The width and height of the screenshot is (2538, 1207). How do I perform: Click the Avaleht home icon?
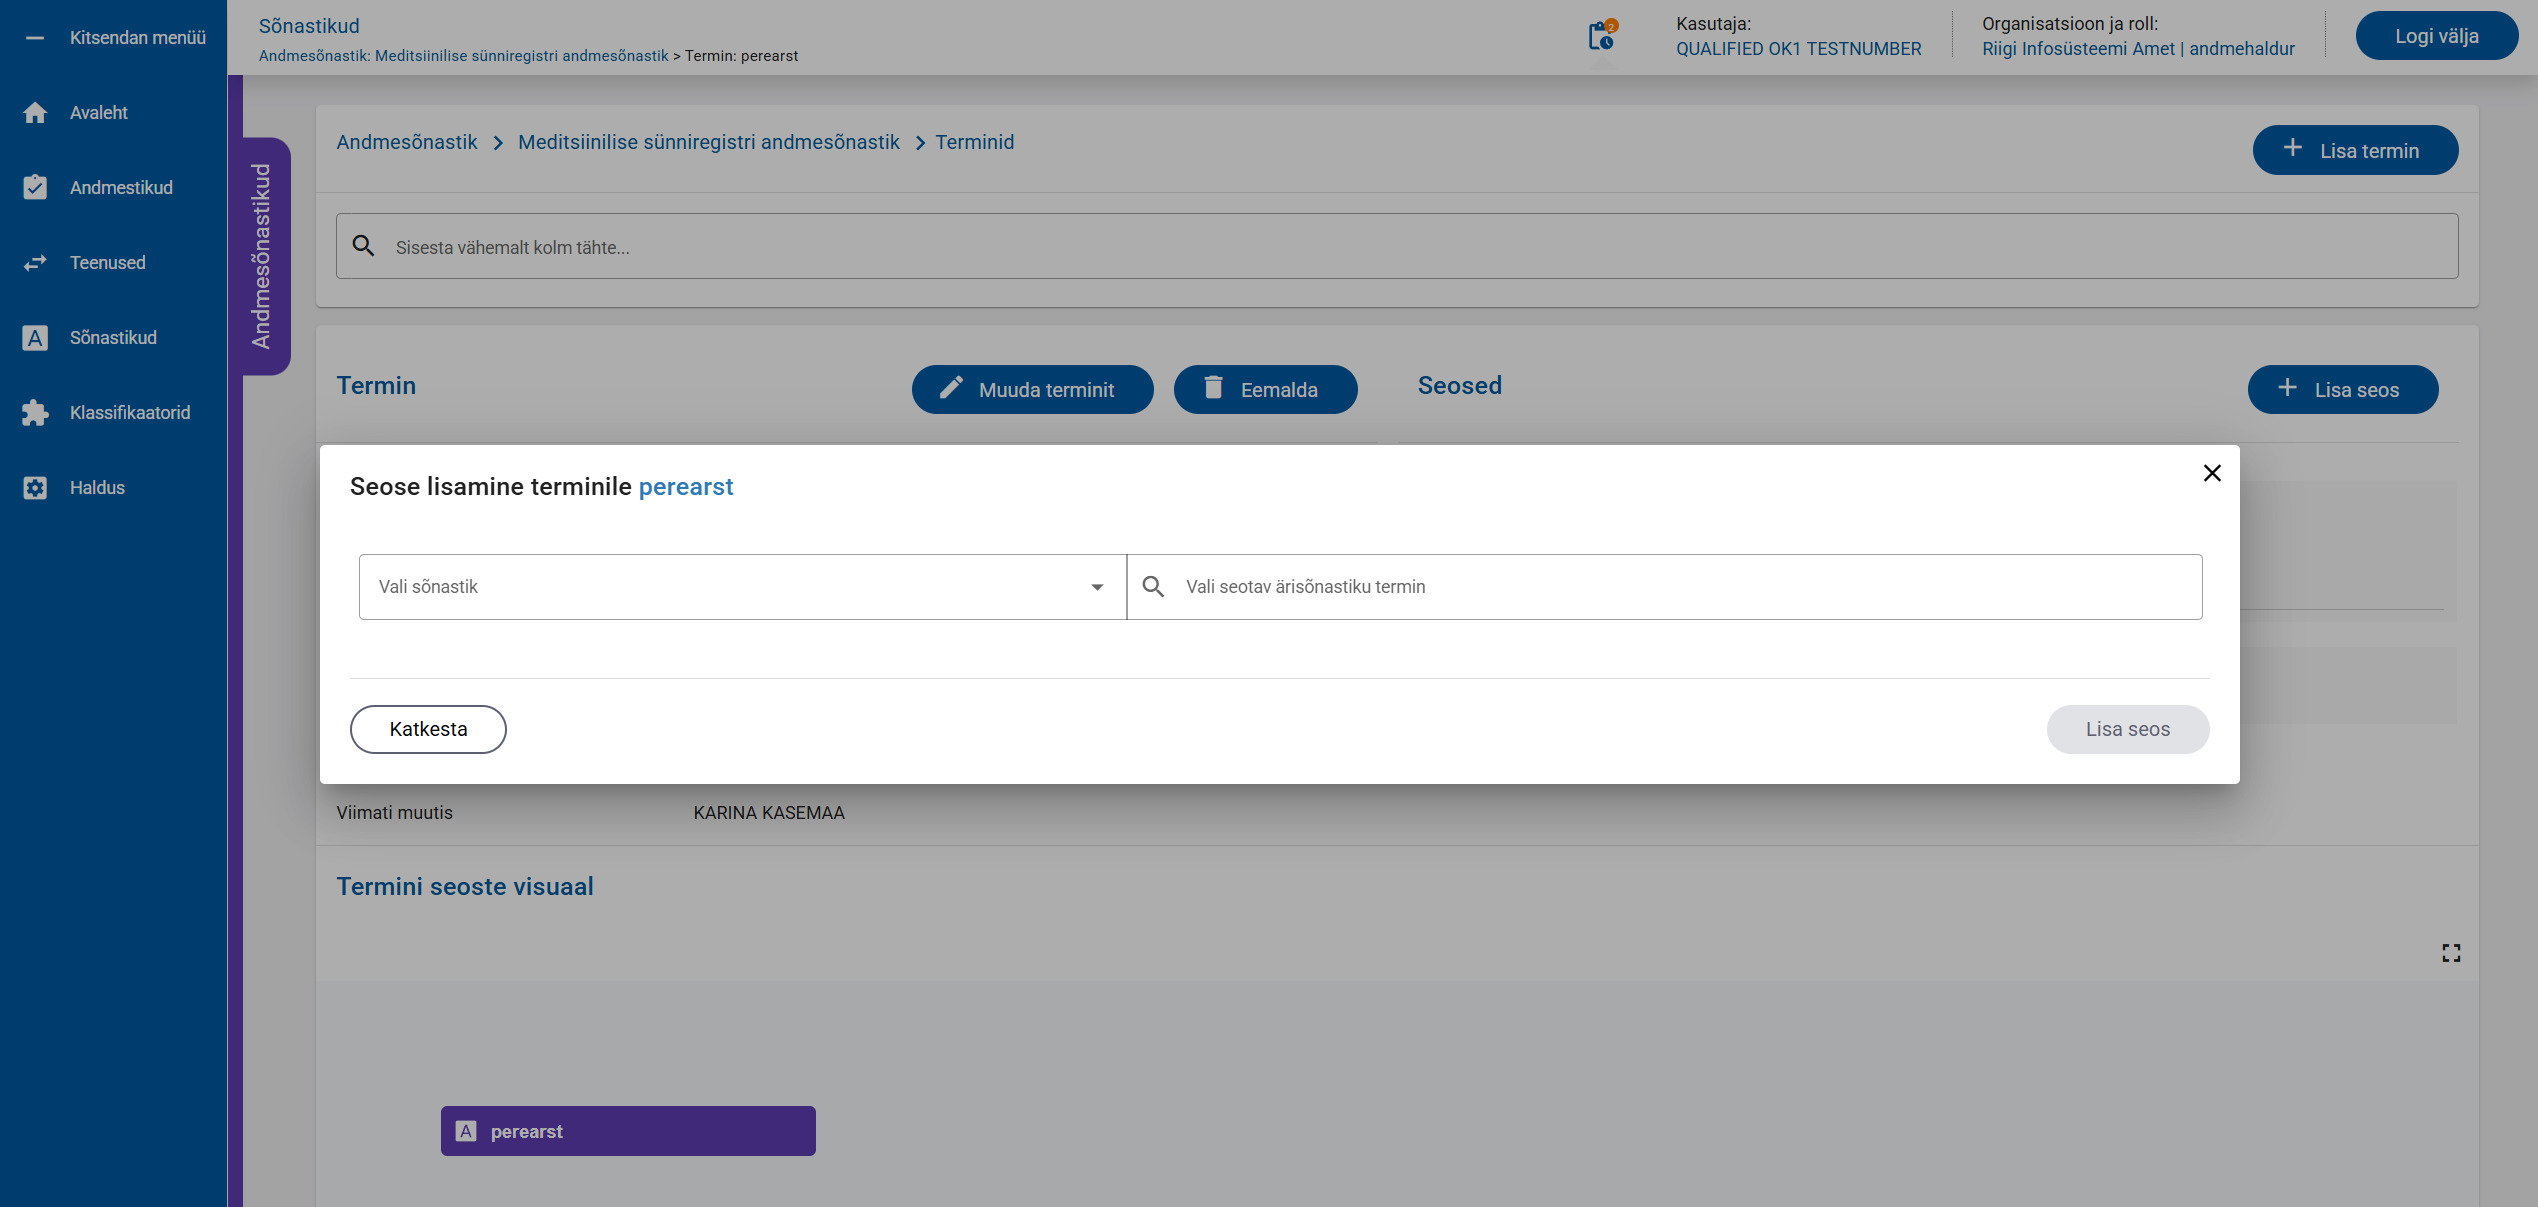pos(35,113)
